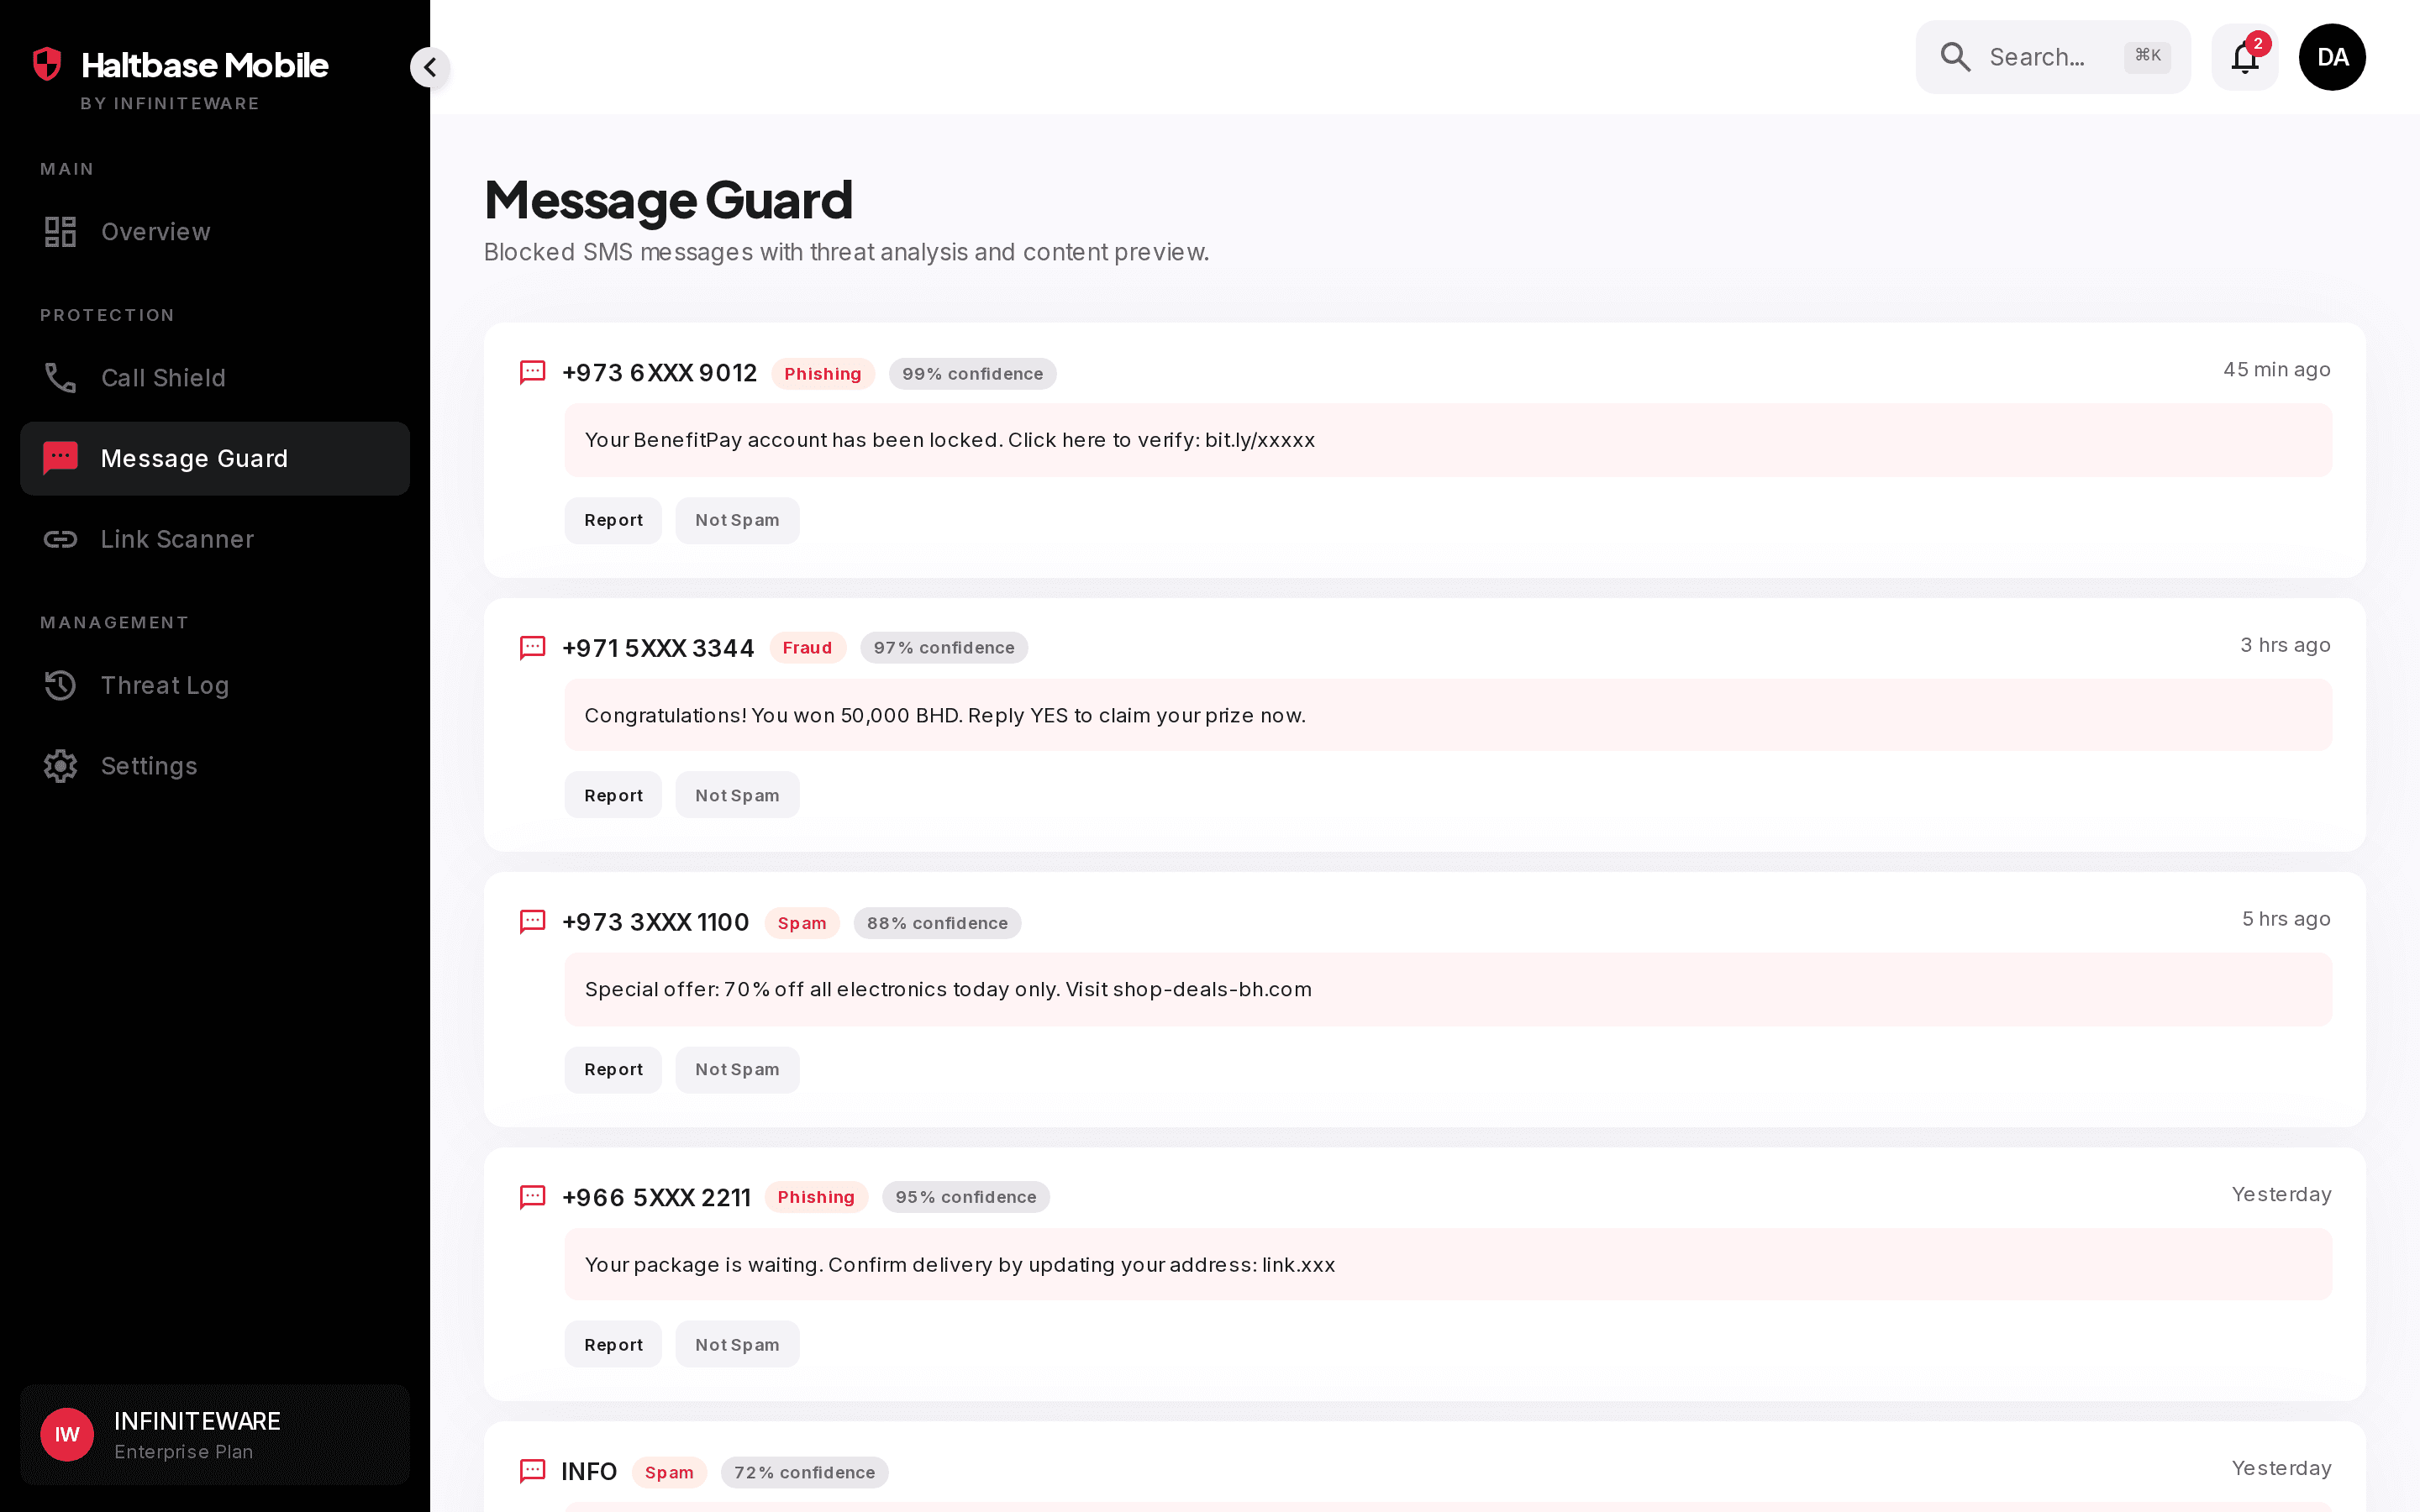Click the INFINITEWARE Enterprise Plan account card
Image resolution: width=2420 pixels, height=1512 pixels.
point(215,1435)
